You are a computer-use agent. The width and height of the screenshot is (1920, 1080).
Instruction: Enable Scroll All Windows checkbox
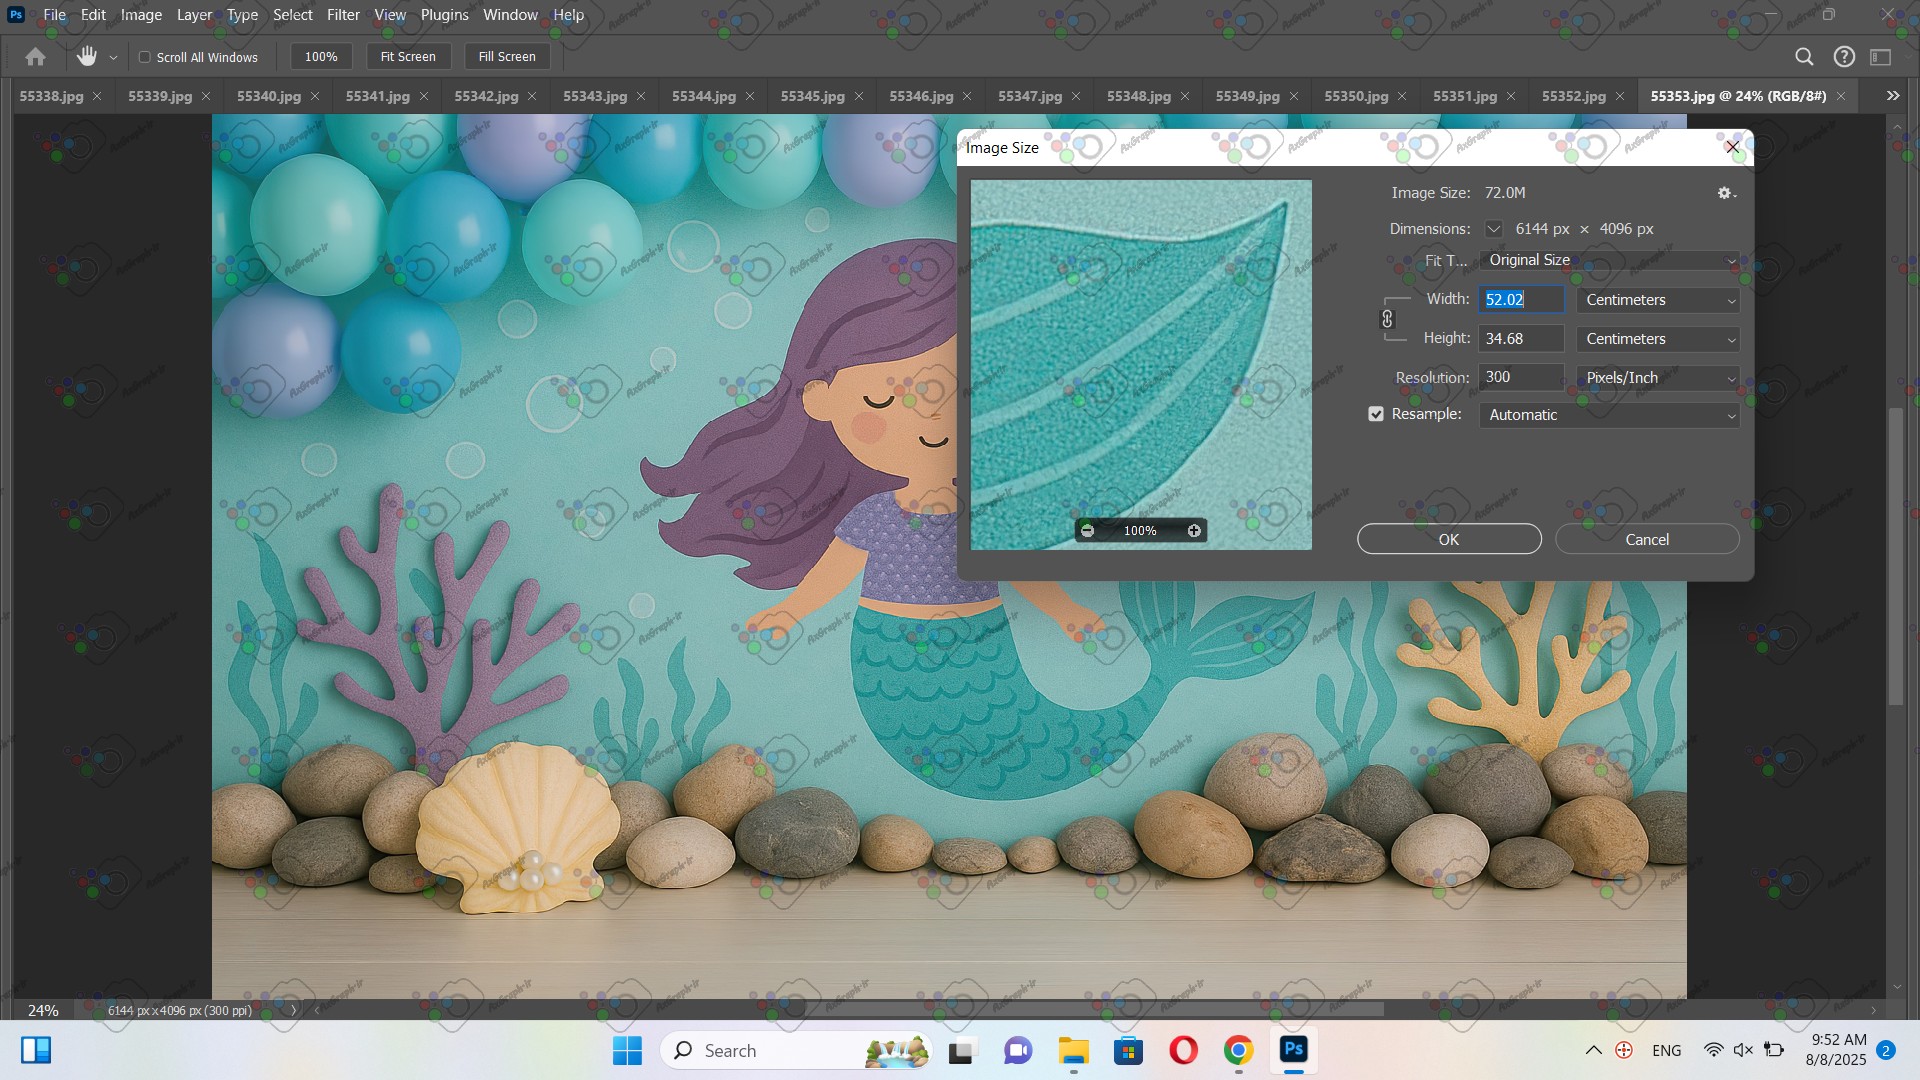[x=145, y=57]
